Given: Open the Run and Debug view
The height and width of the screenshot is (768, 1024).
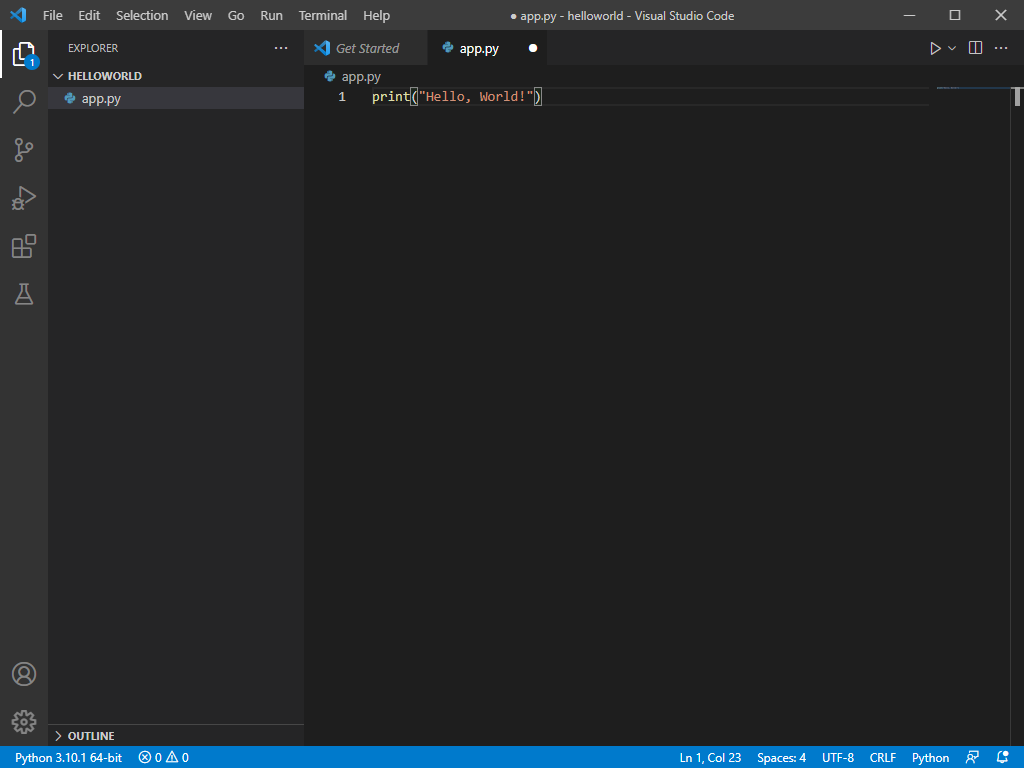Looking at the screenshot, I should coord(24,198).
